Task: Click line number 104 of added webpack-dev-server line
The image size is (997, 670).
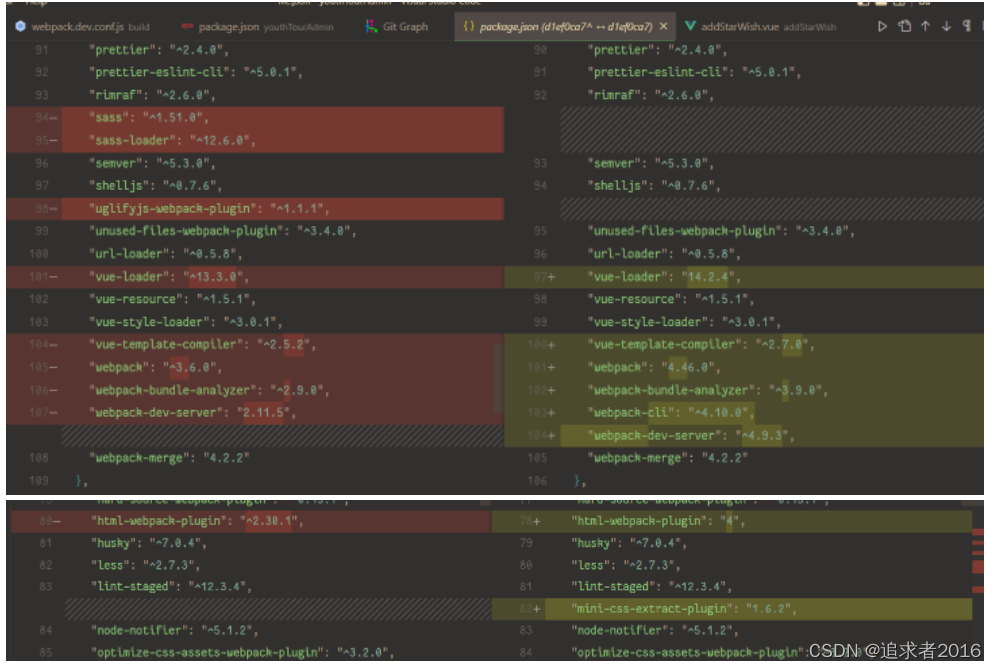Action: pyautogui.click(x=538, y=436)
